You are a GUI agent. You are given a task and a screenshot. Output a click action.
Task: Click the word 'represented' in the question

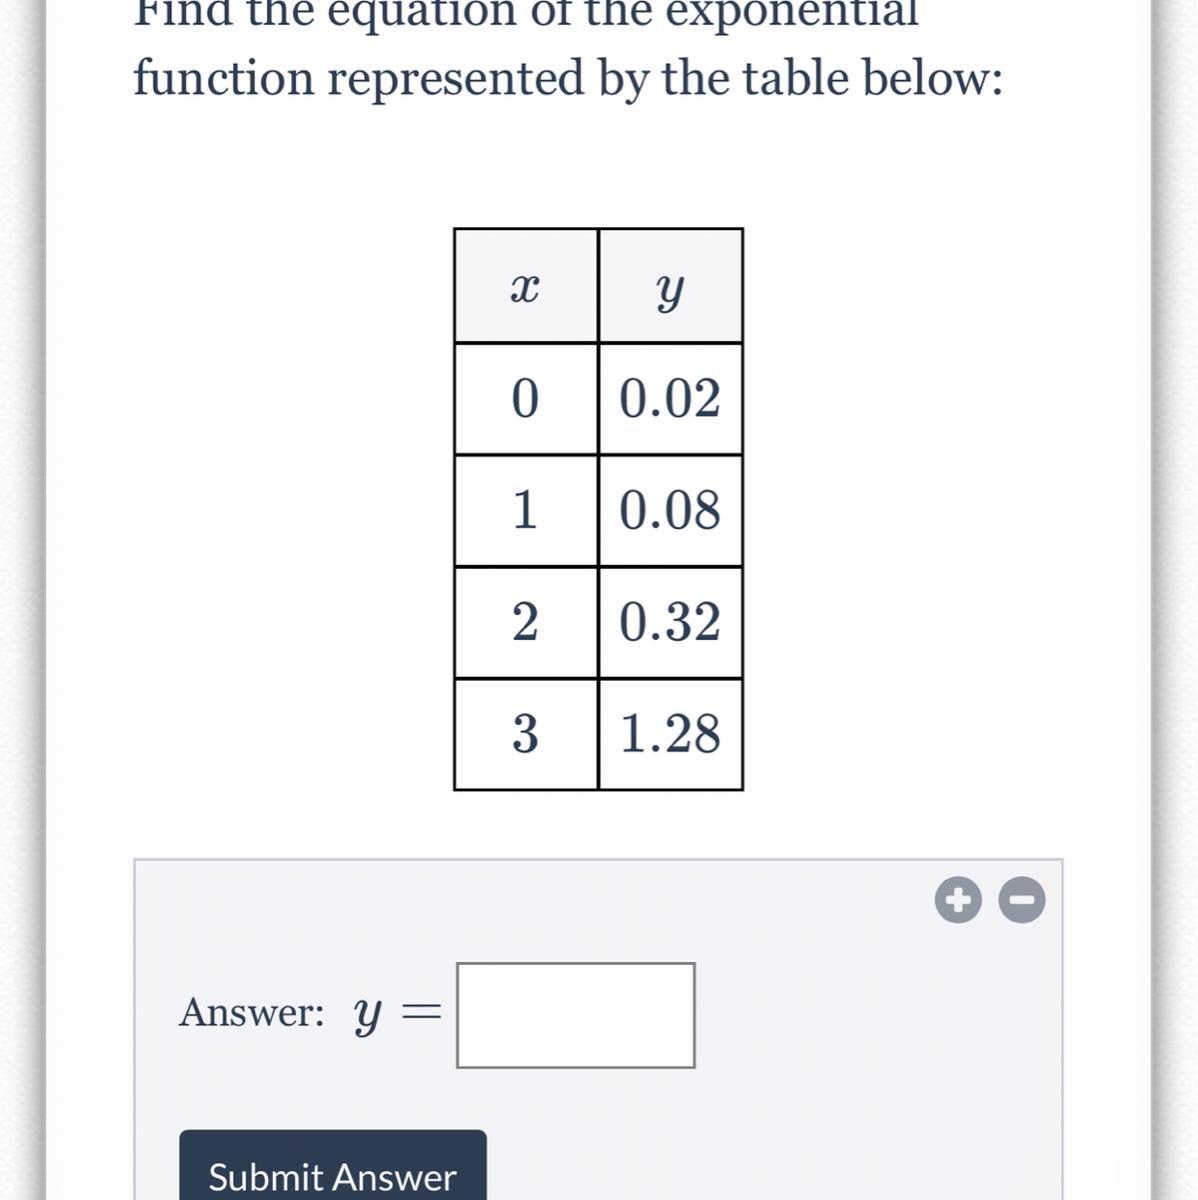[x=456, y=78]
